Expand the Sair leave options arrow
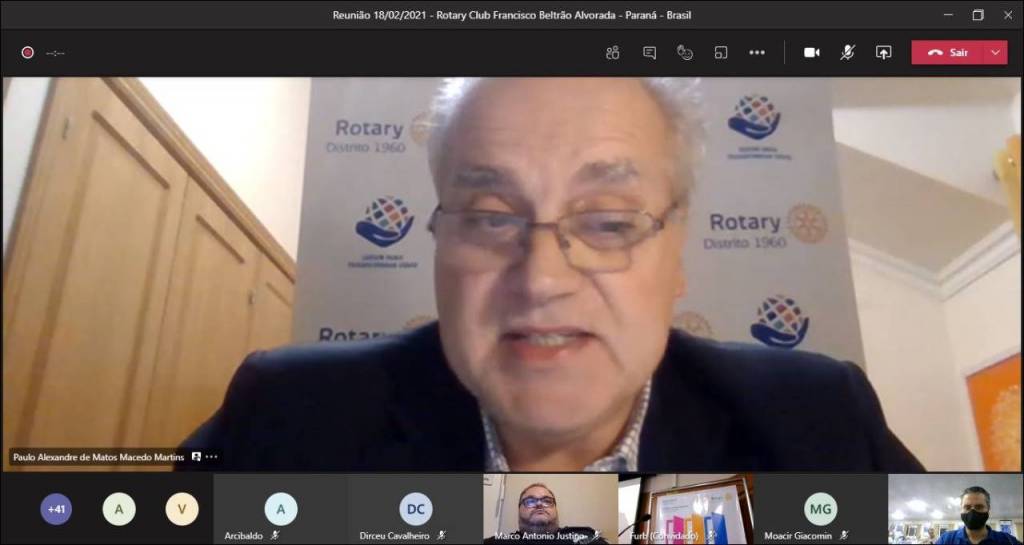Viewport: 1024px width, 545px height. pyautogui.click(x=995, y=53)
